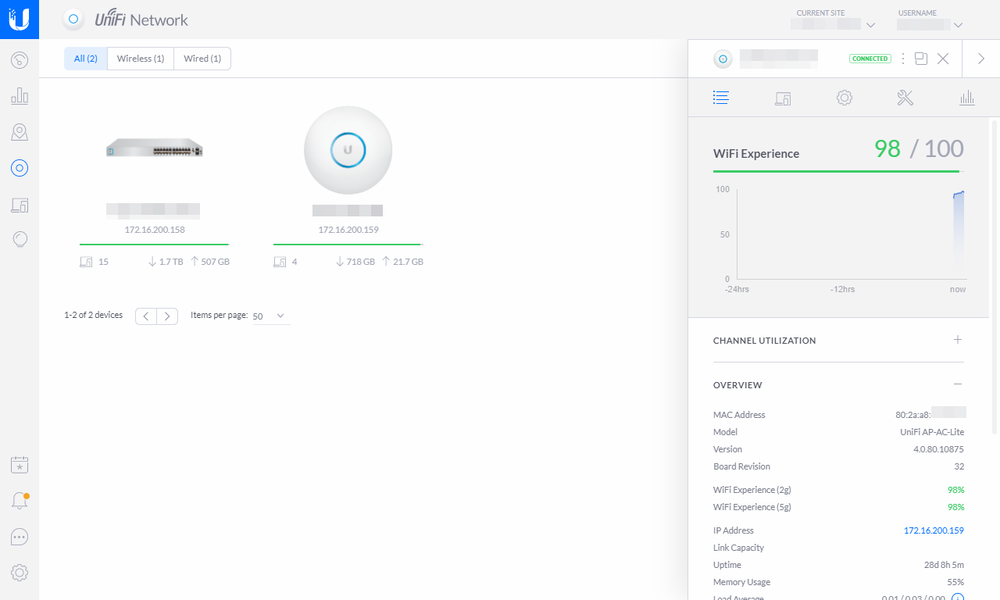Select the Wired devices tab
Screen dimensions: 1000x600
pyautogui.click(x=202, y=58)
